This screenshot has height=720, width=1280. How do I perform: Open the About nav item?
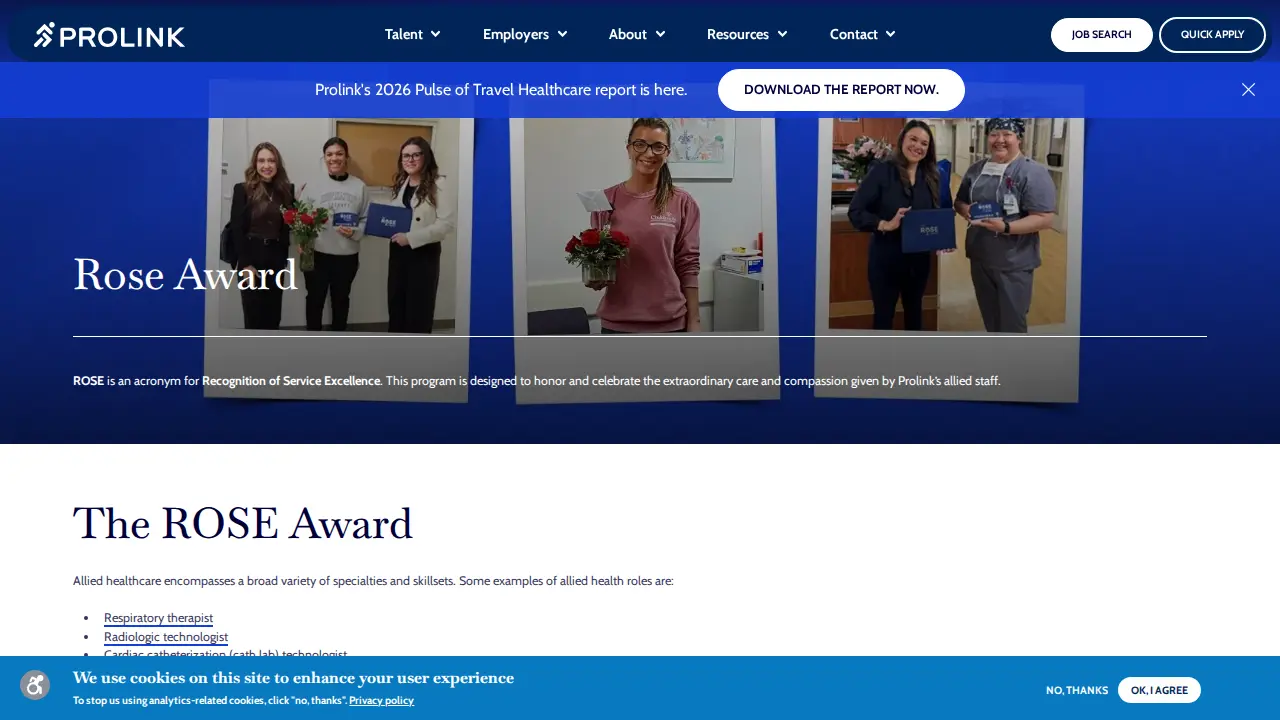tap(628, 34)
